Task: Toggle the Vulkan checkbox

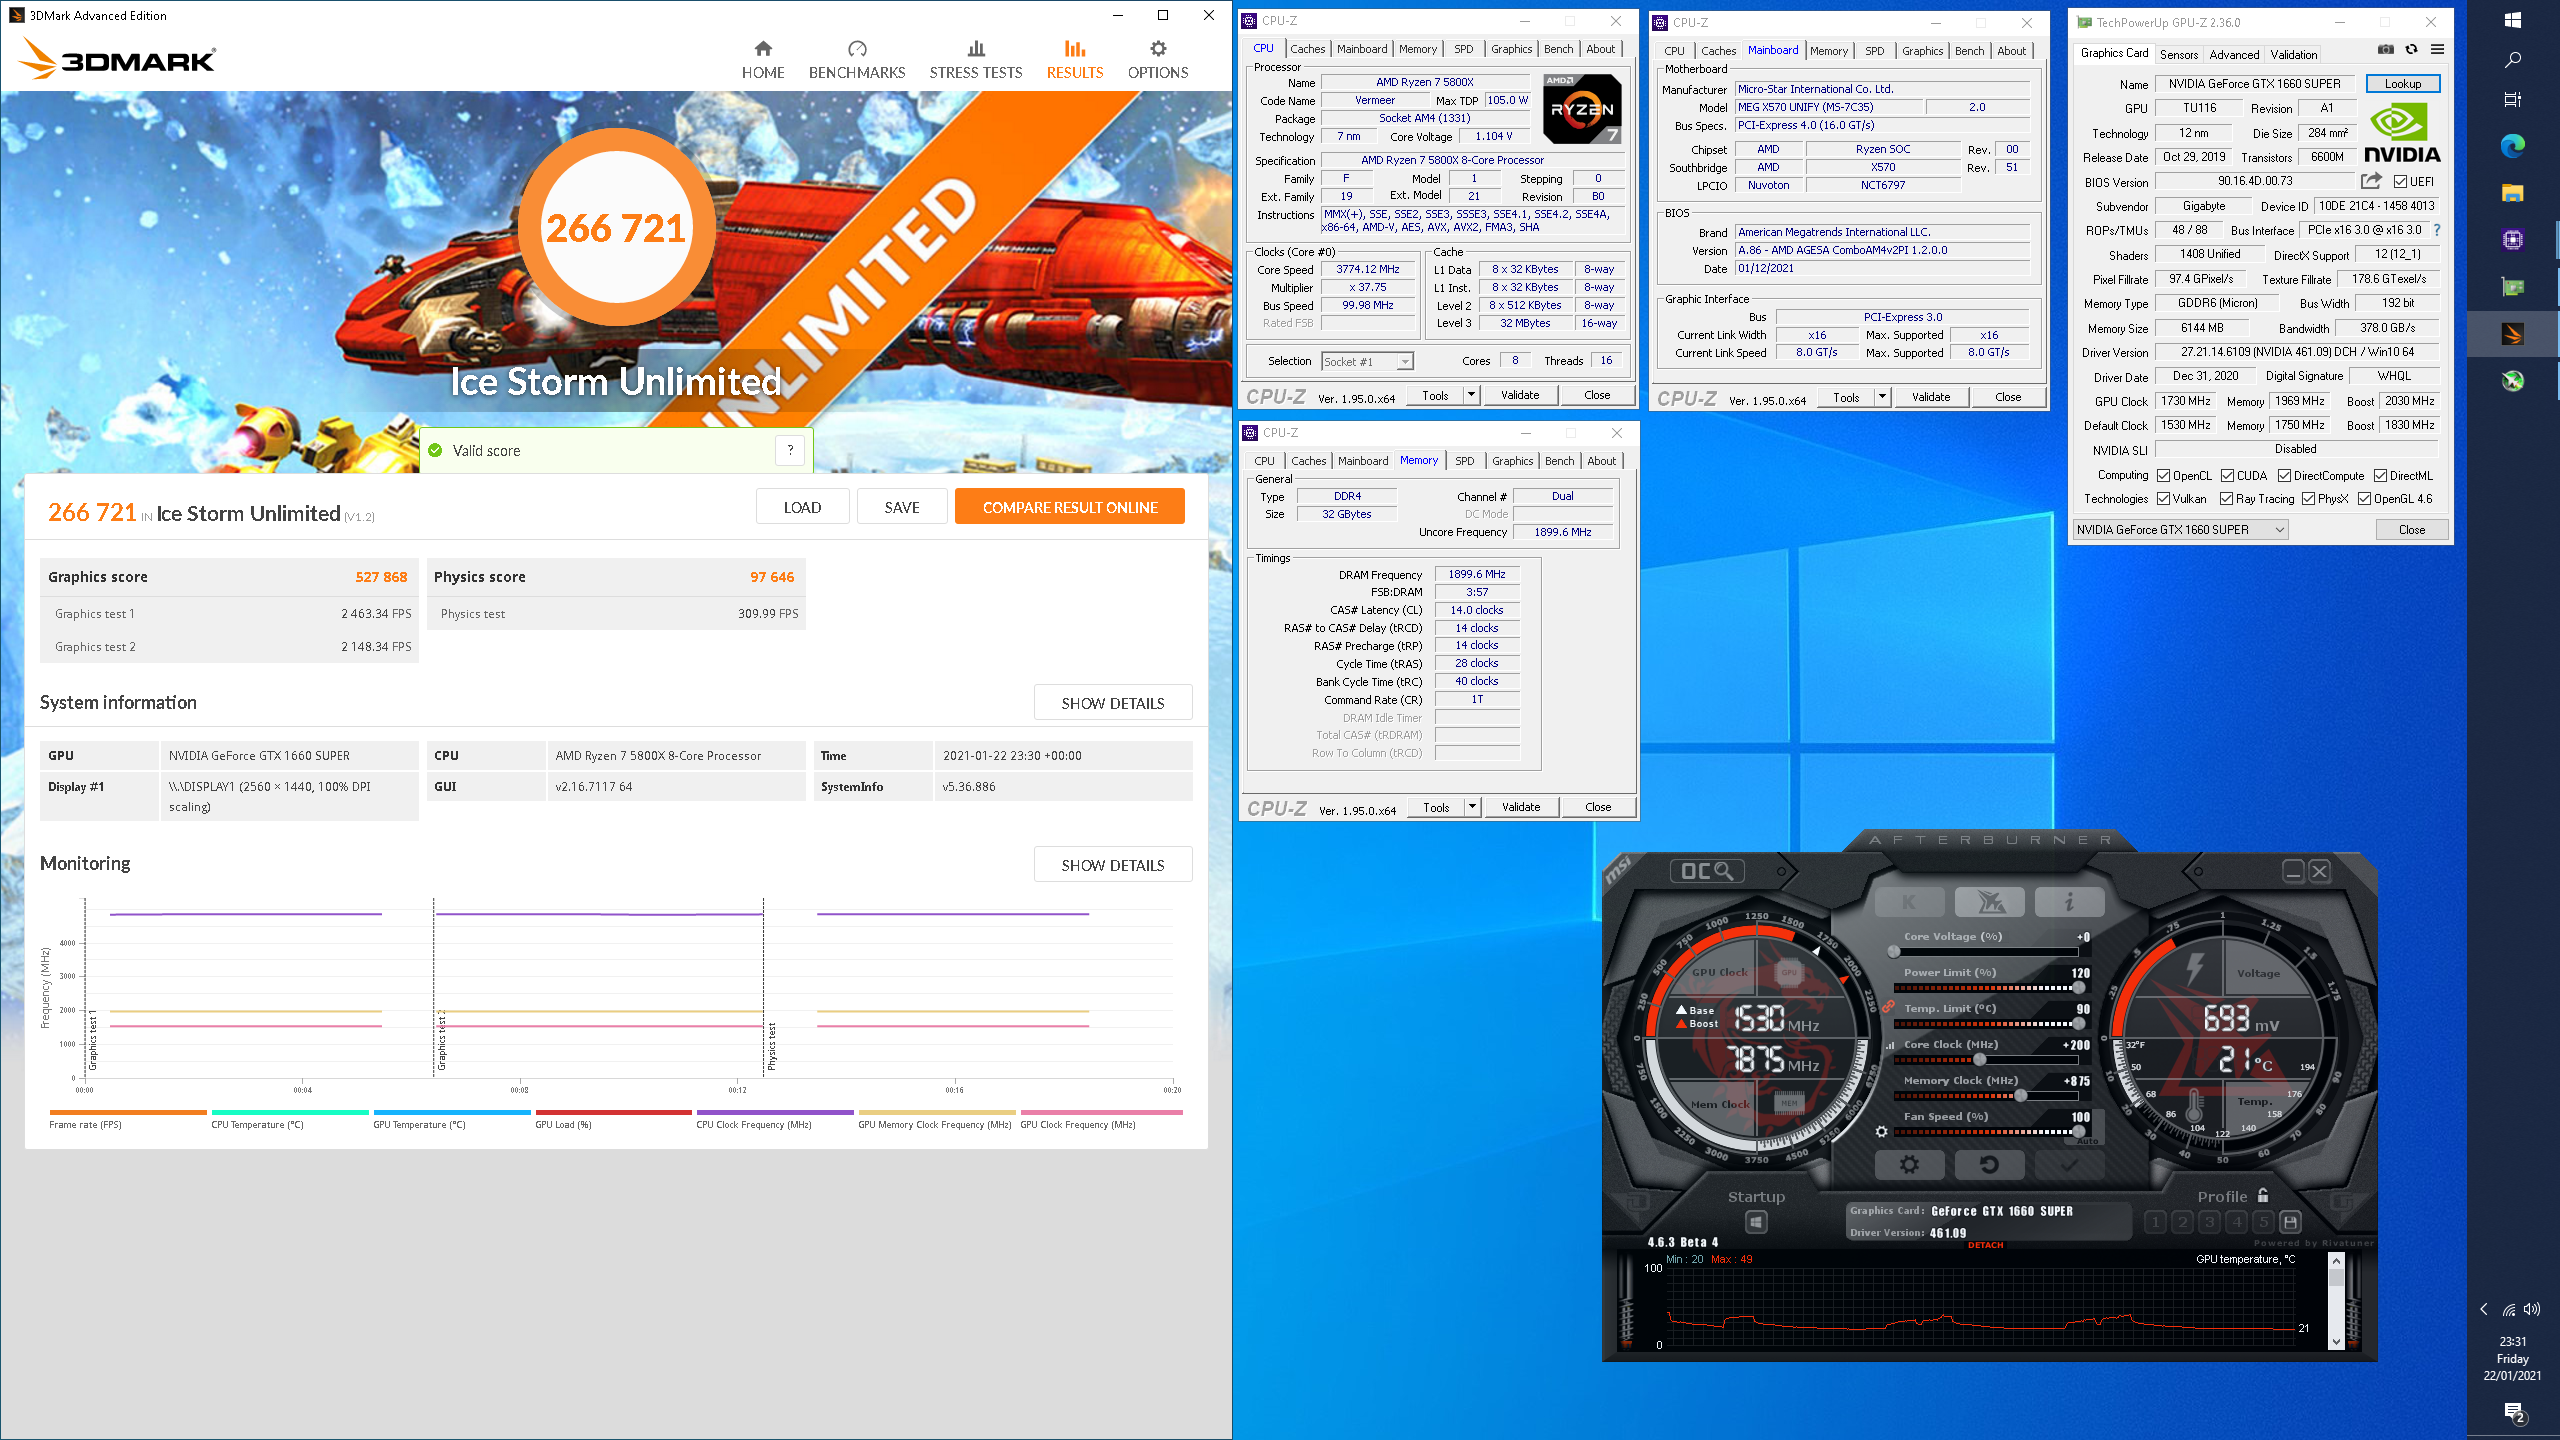Action: (x=2163, y=499)
